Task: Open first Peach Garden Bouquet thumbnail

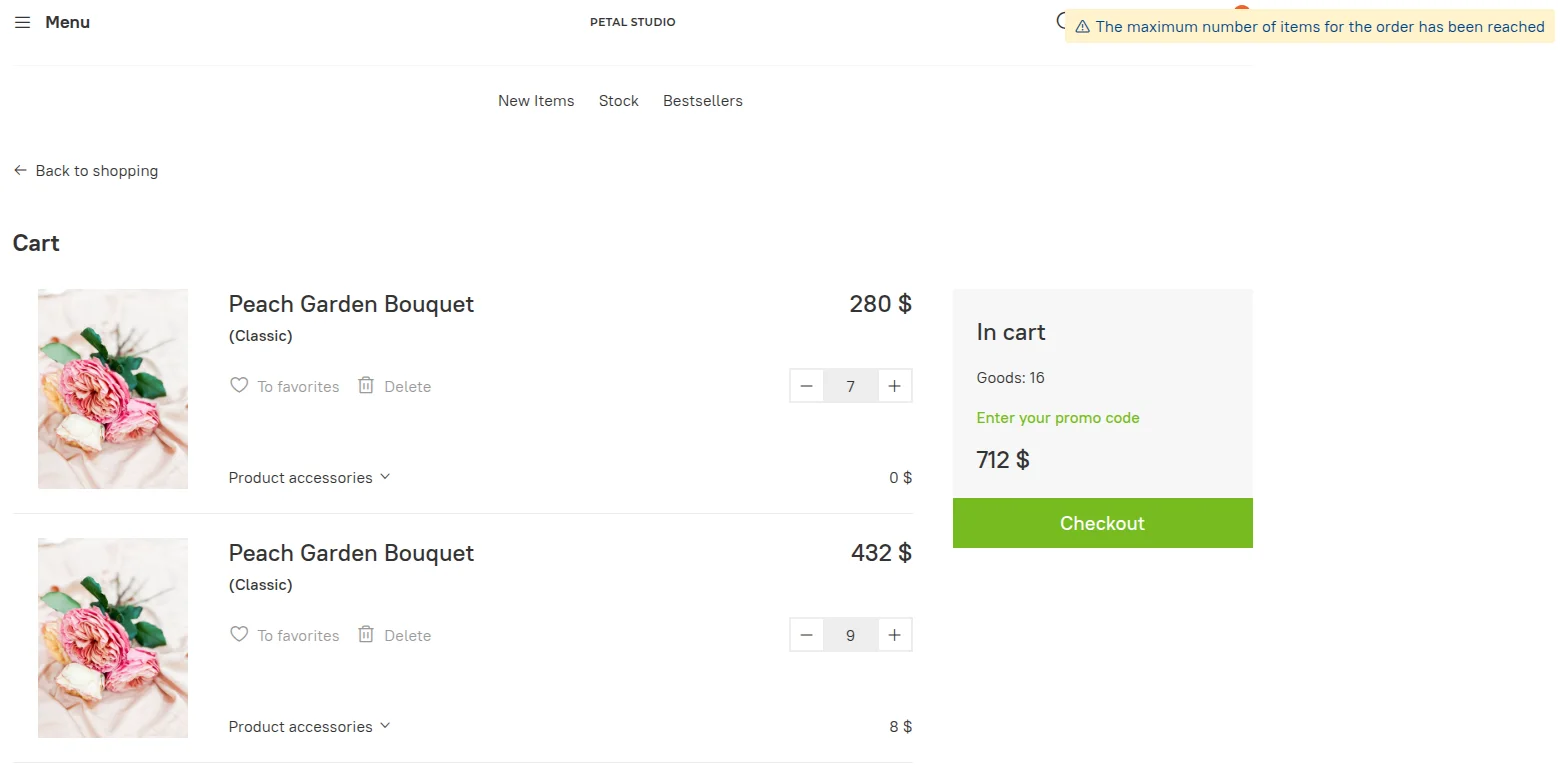Action: click(113, 389)
